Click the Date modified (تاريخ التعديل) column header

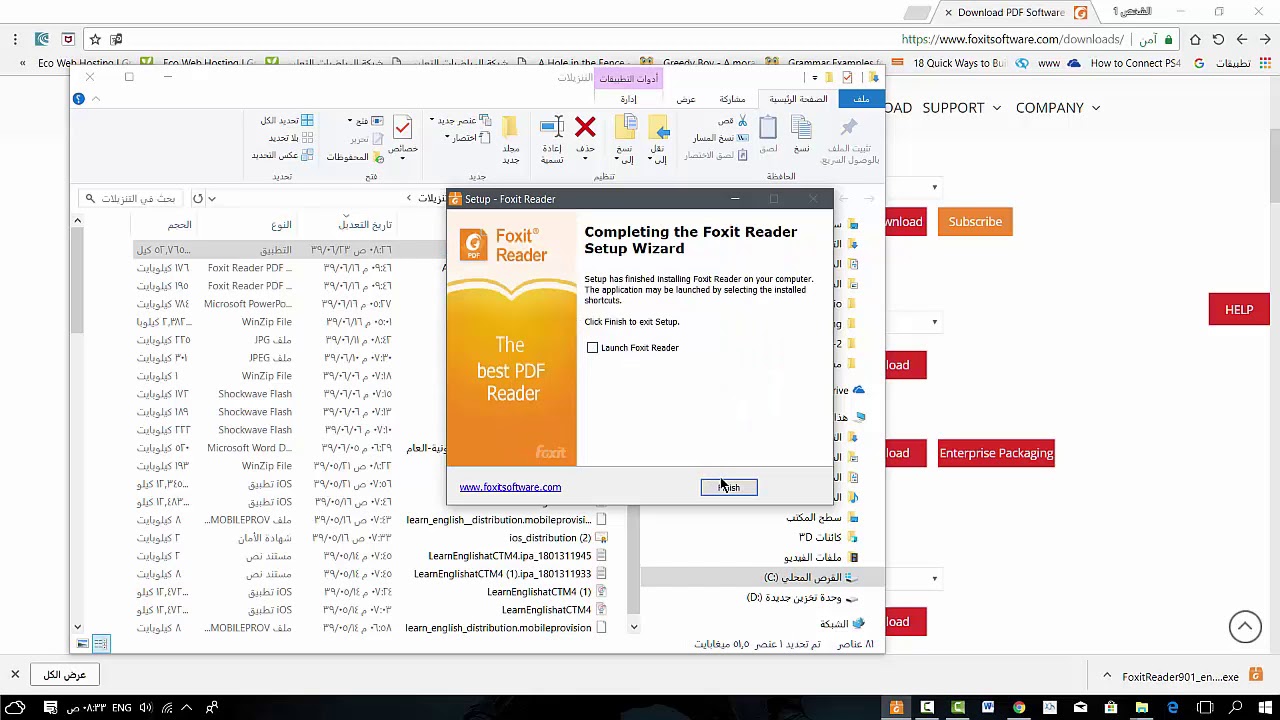tap(365, 225)
